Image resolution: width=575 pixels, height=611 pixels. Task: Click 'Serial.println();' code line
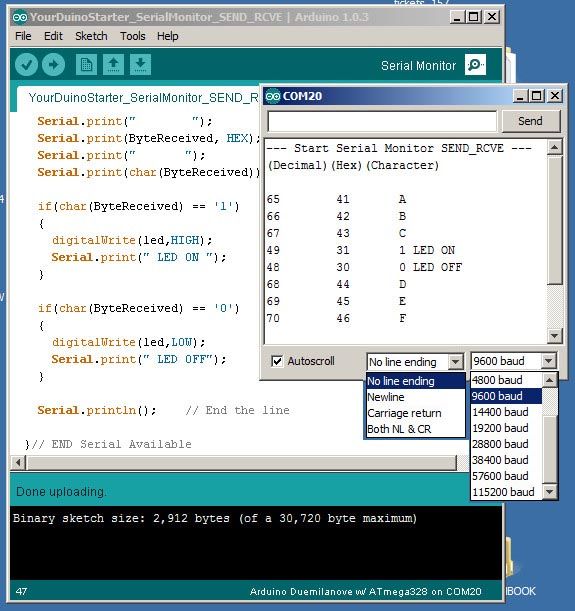pos(97,410)
